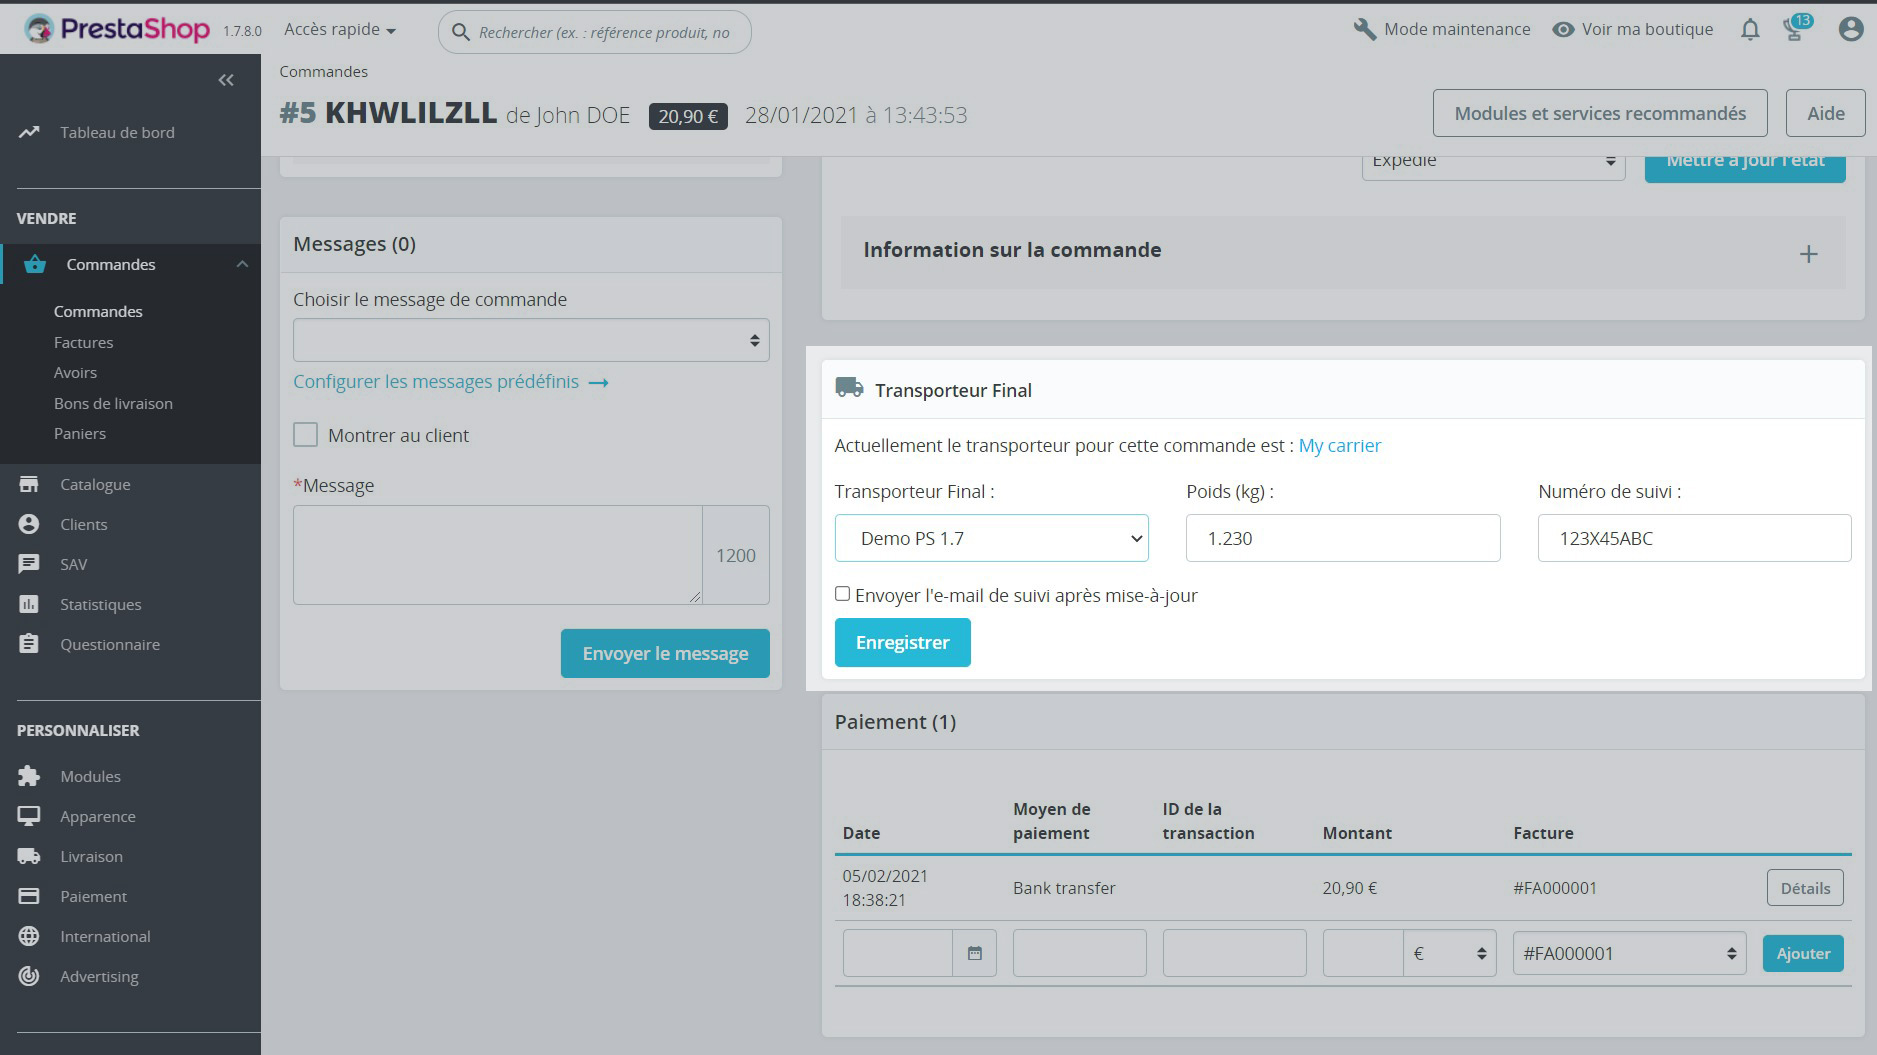Click the Enregistrer button
1877x1055 pixels.
tap(902, 642)
